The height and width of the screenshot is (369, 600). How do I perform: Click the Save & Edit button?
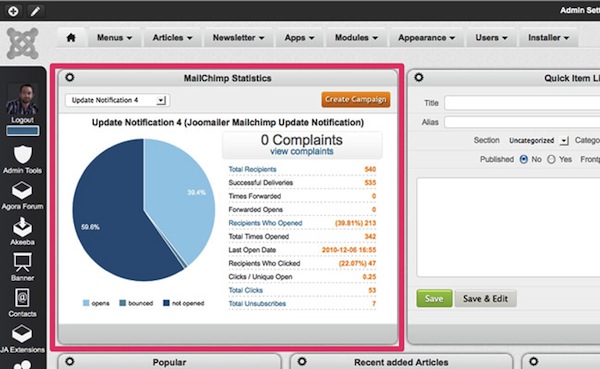click(x=485, y=299)
